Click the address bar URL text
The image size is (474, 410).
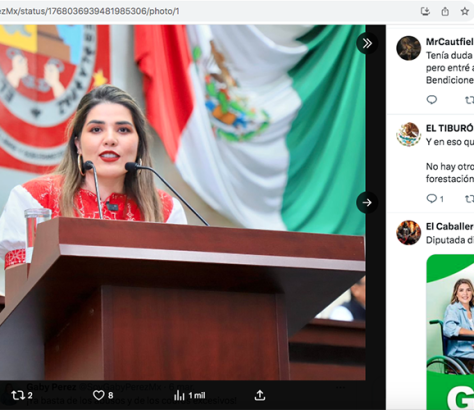(x=90, y=11)
